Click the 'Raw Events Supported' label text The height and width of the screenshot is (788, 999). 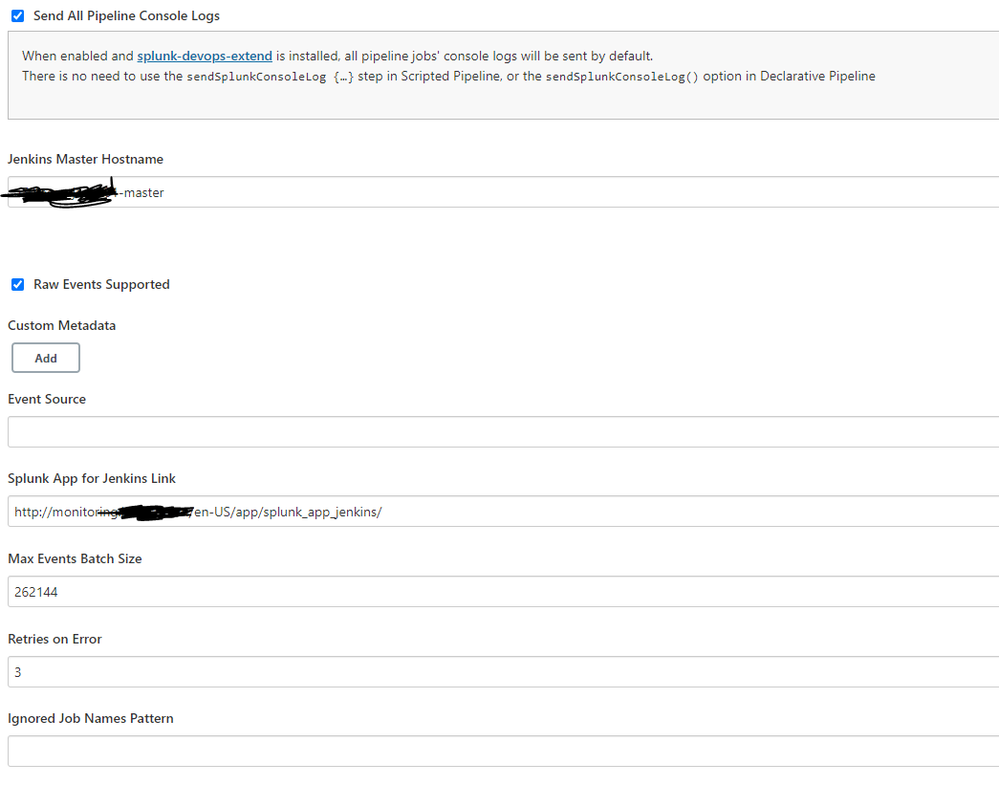(101, 285)
